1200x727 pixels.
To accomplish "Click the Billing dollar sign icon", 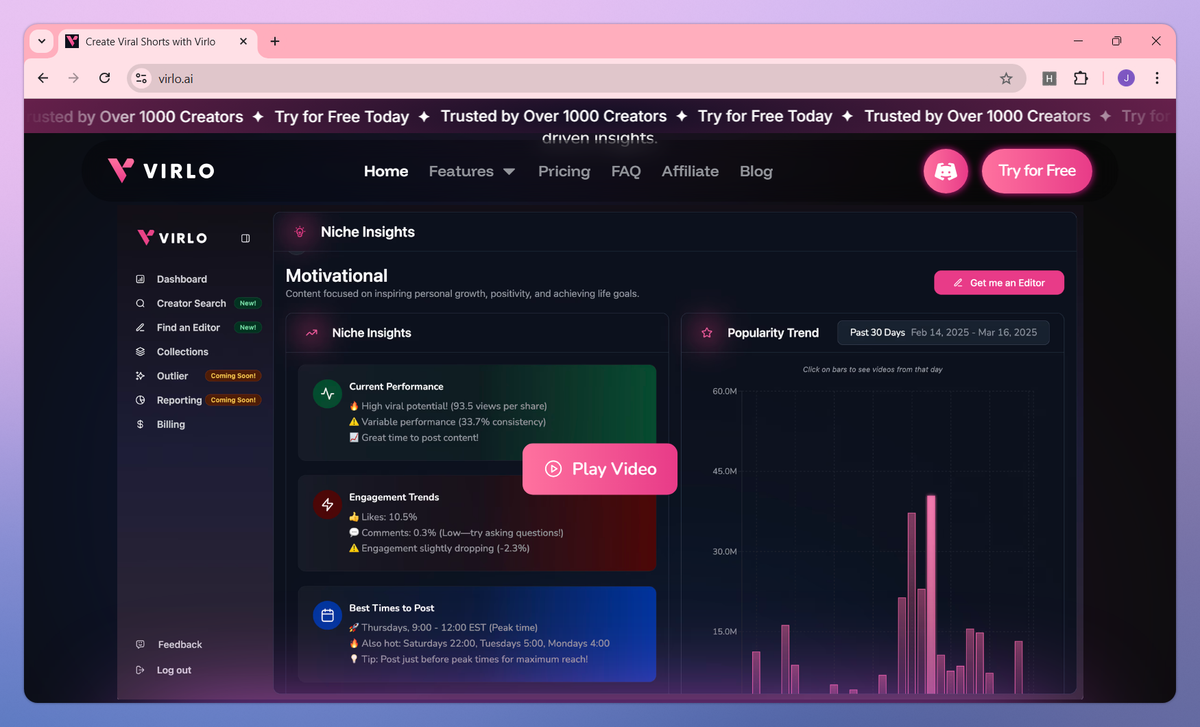I will coord(140,424).
